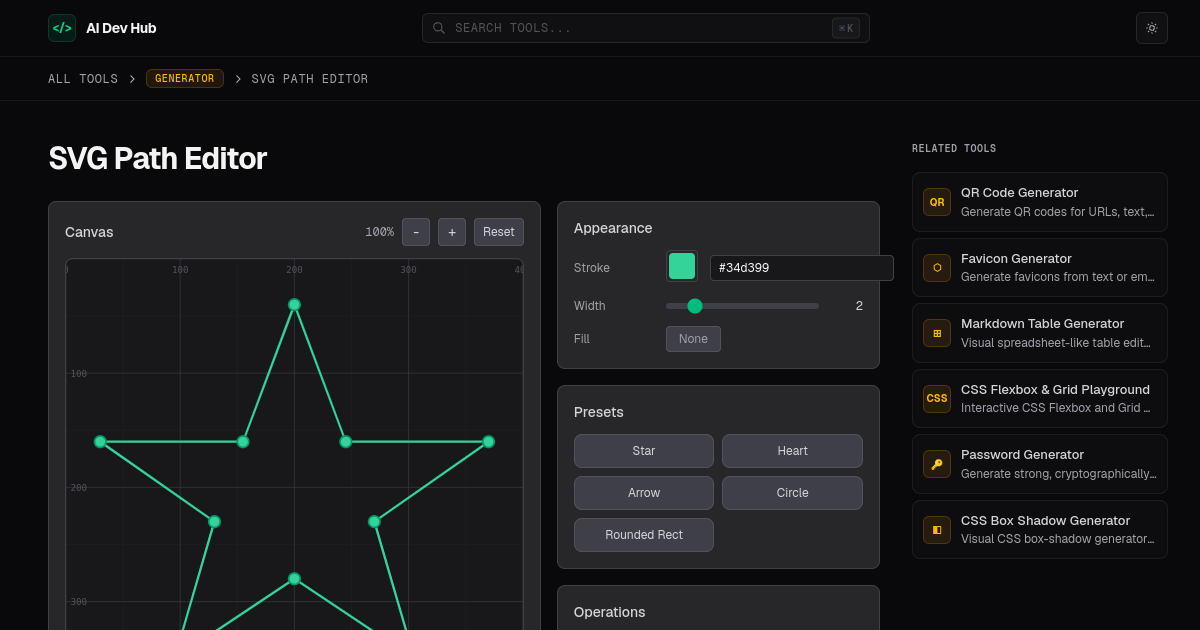Click the search magnifier icon
Viewport: 1200px width, 630px height.
point(439,28)
